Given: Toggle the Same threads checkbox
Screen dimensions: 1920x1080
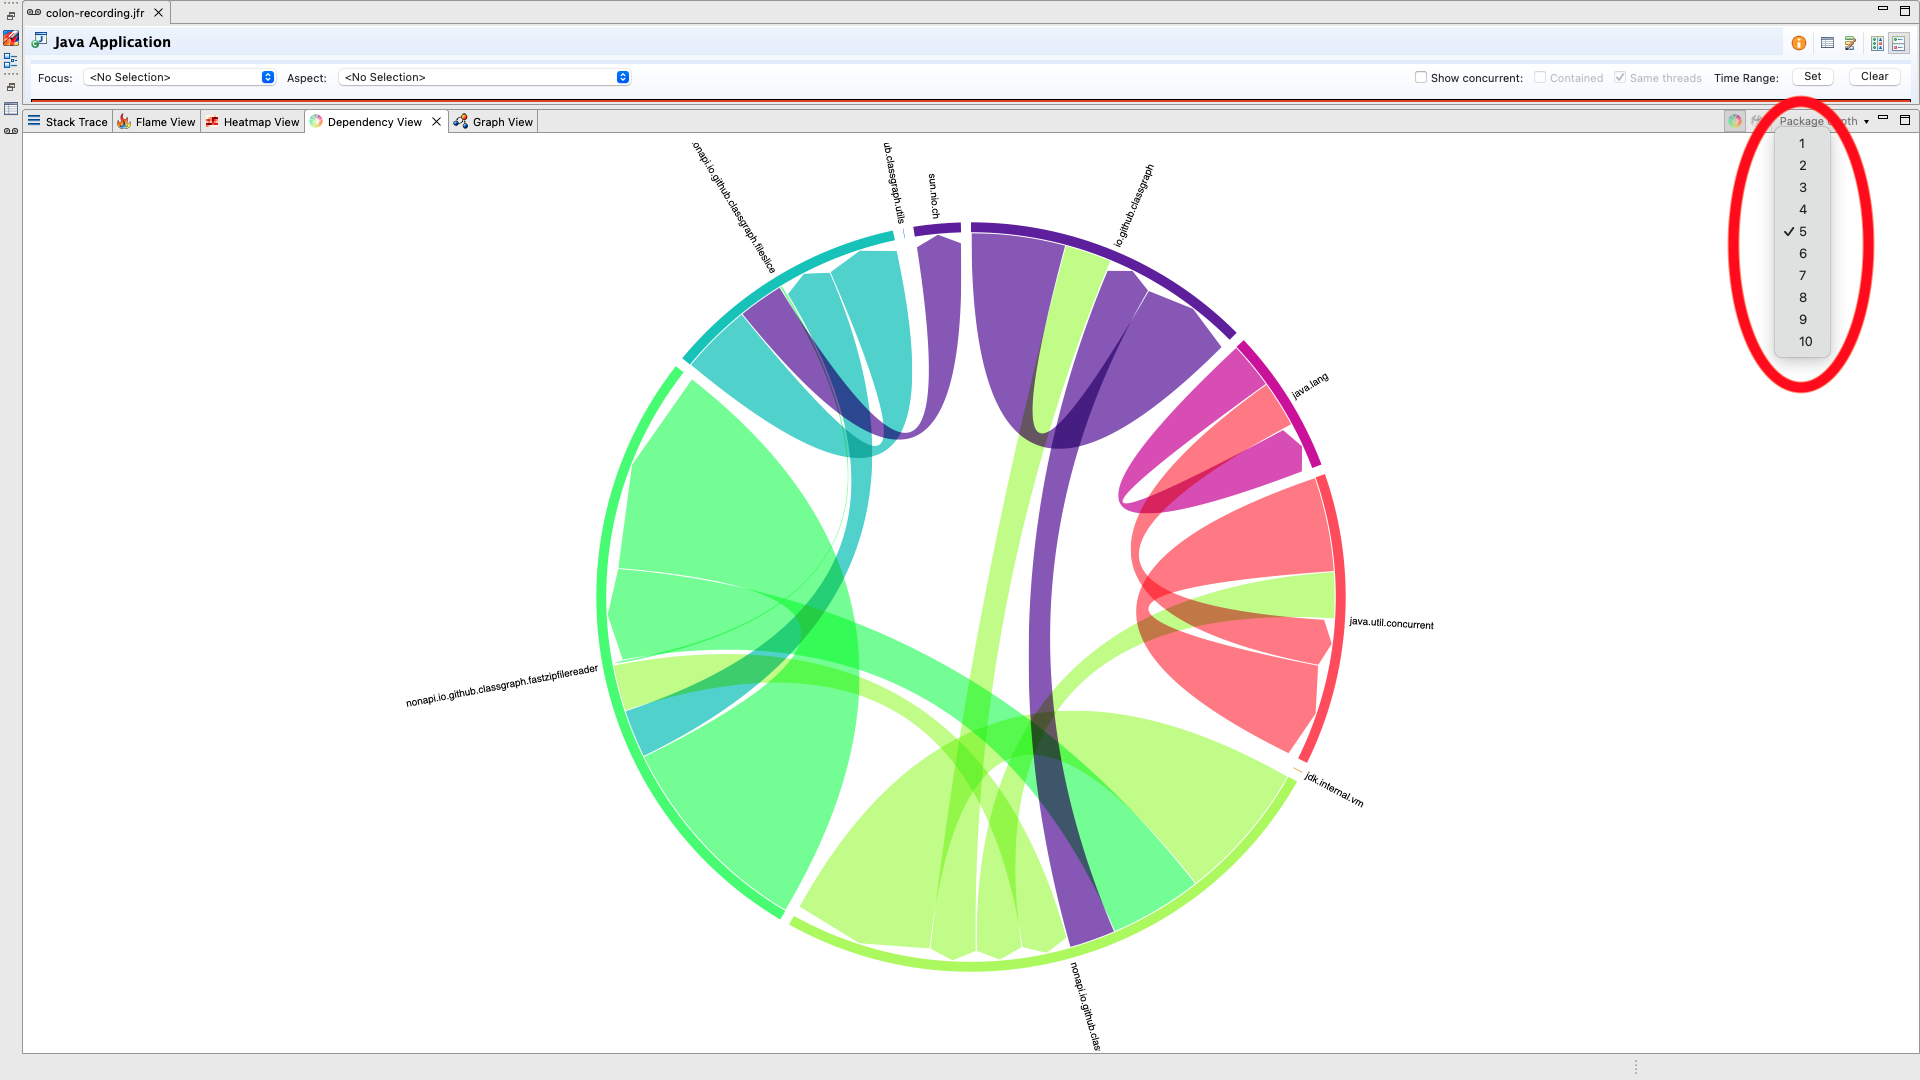Looking at the screenshot, I should pos(1620,77).
